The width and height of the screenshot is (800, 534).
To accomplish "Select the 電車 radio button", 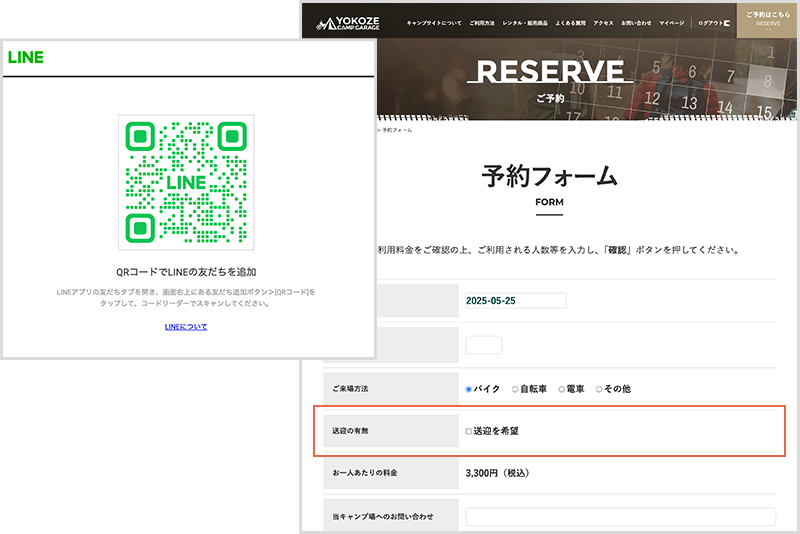I will coord(561,389).
